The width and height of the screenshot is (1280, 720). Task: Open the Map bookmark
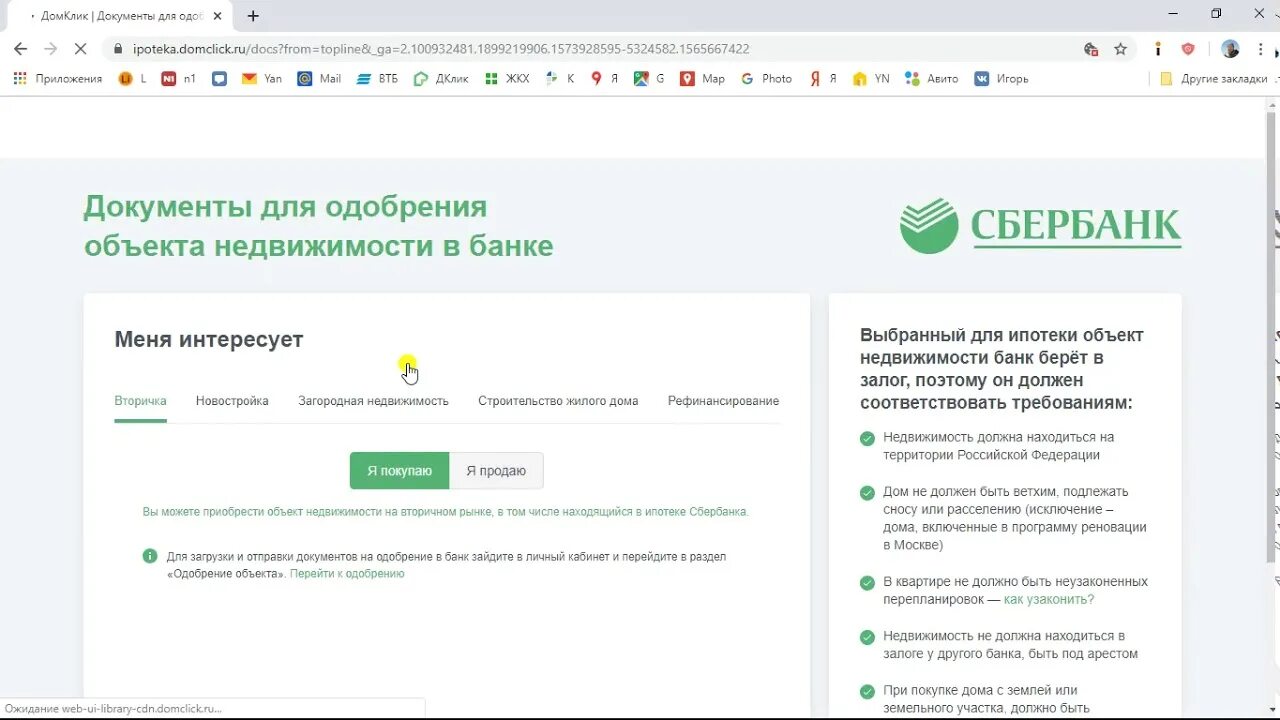702,78
